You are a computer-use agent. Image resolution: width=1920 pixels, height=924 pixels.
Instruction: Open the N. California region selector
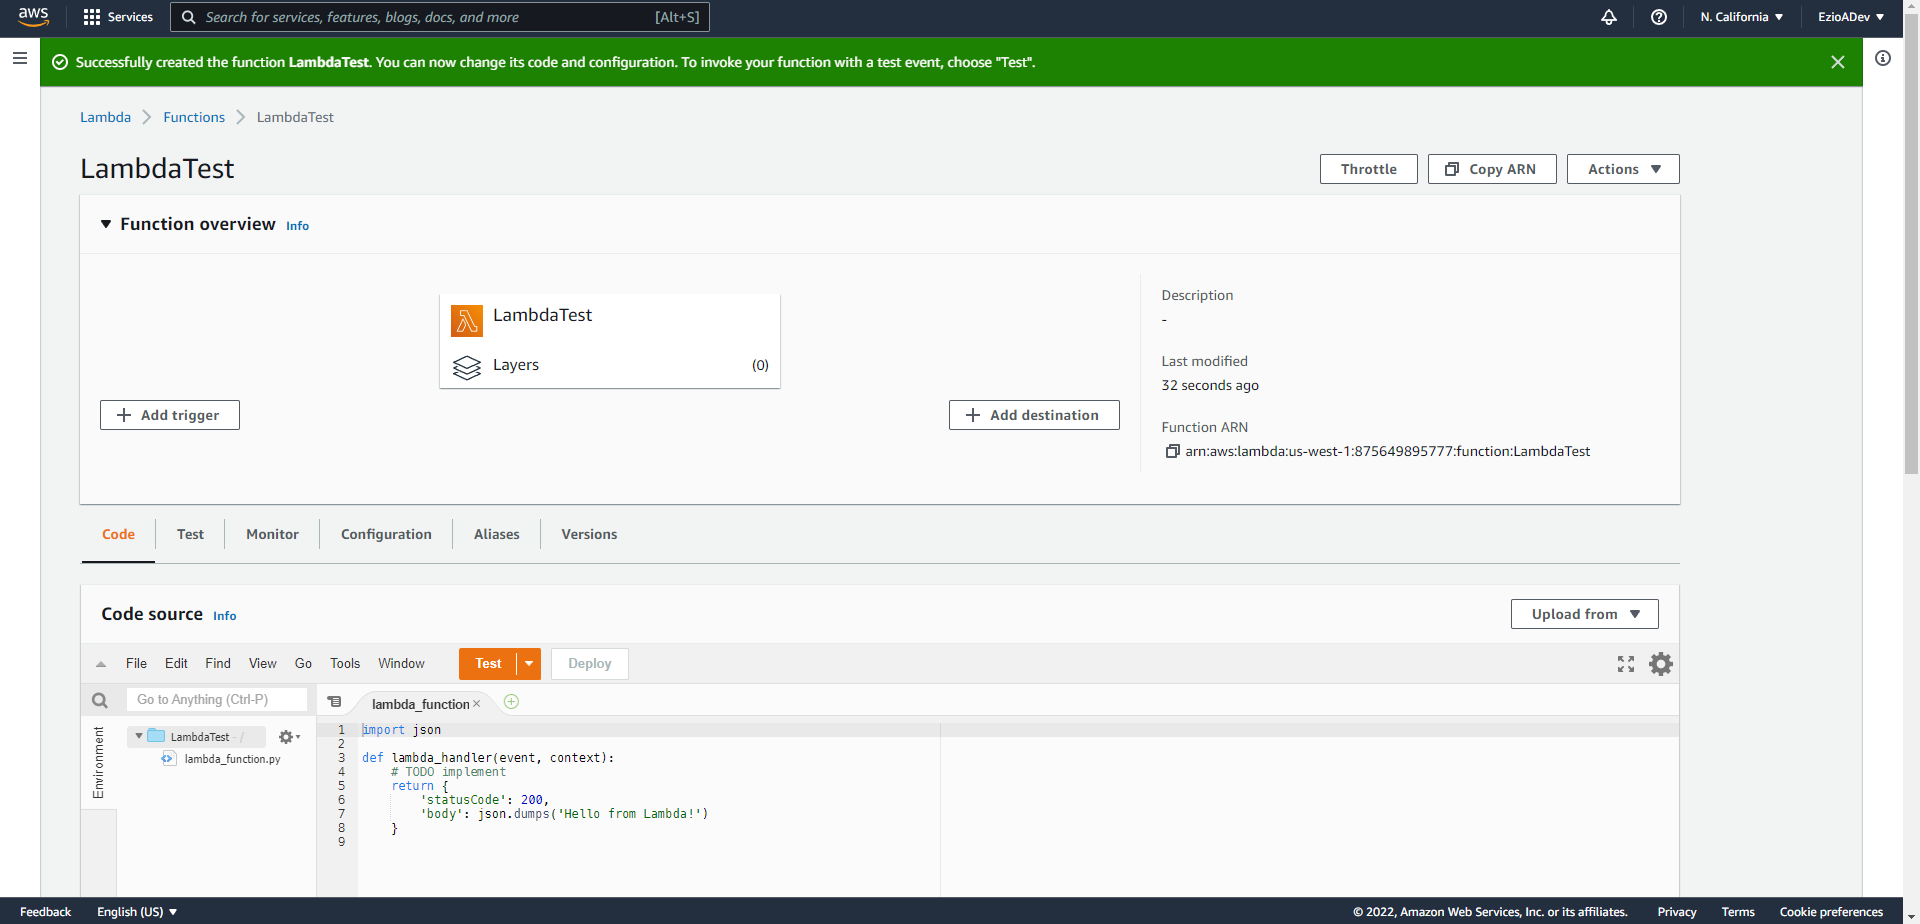(1741, 17)
